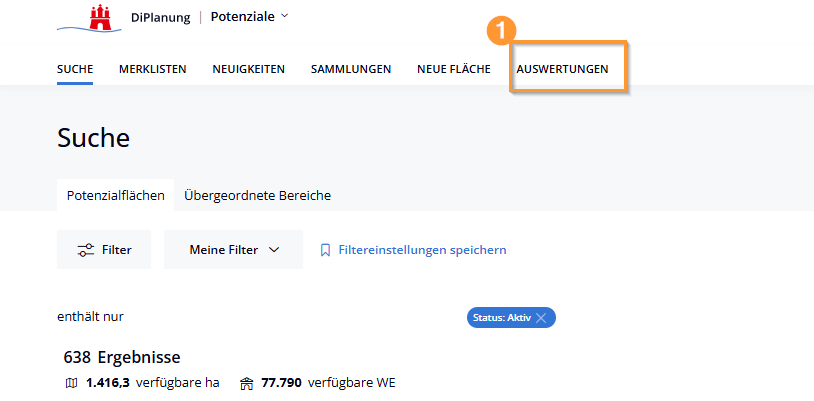Click Filtereinstellungen speichern link
Screen dimensions: 814x401
coord(422,250)
